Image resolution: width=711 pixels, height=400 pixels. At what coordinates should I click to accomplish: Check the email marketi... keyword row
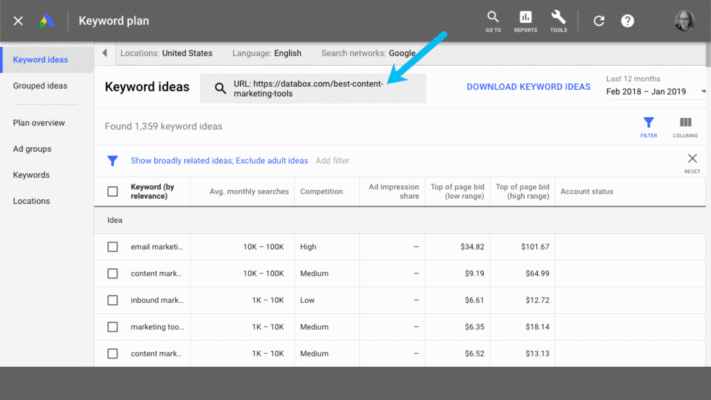pos(112,247)
